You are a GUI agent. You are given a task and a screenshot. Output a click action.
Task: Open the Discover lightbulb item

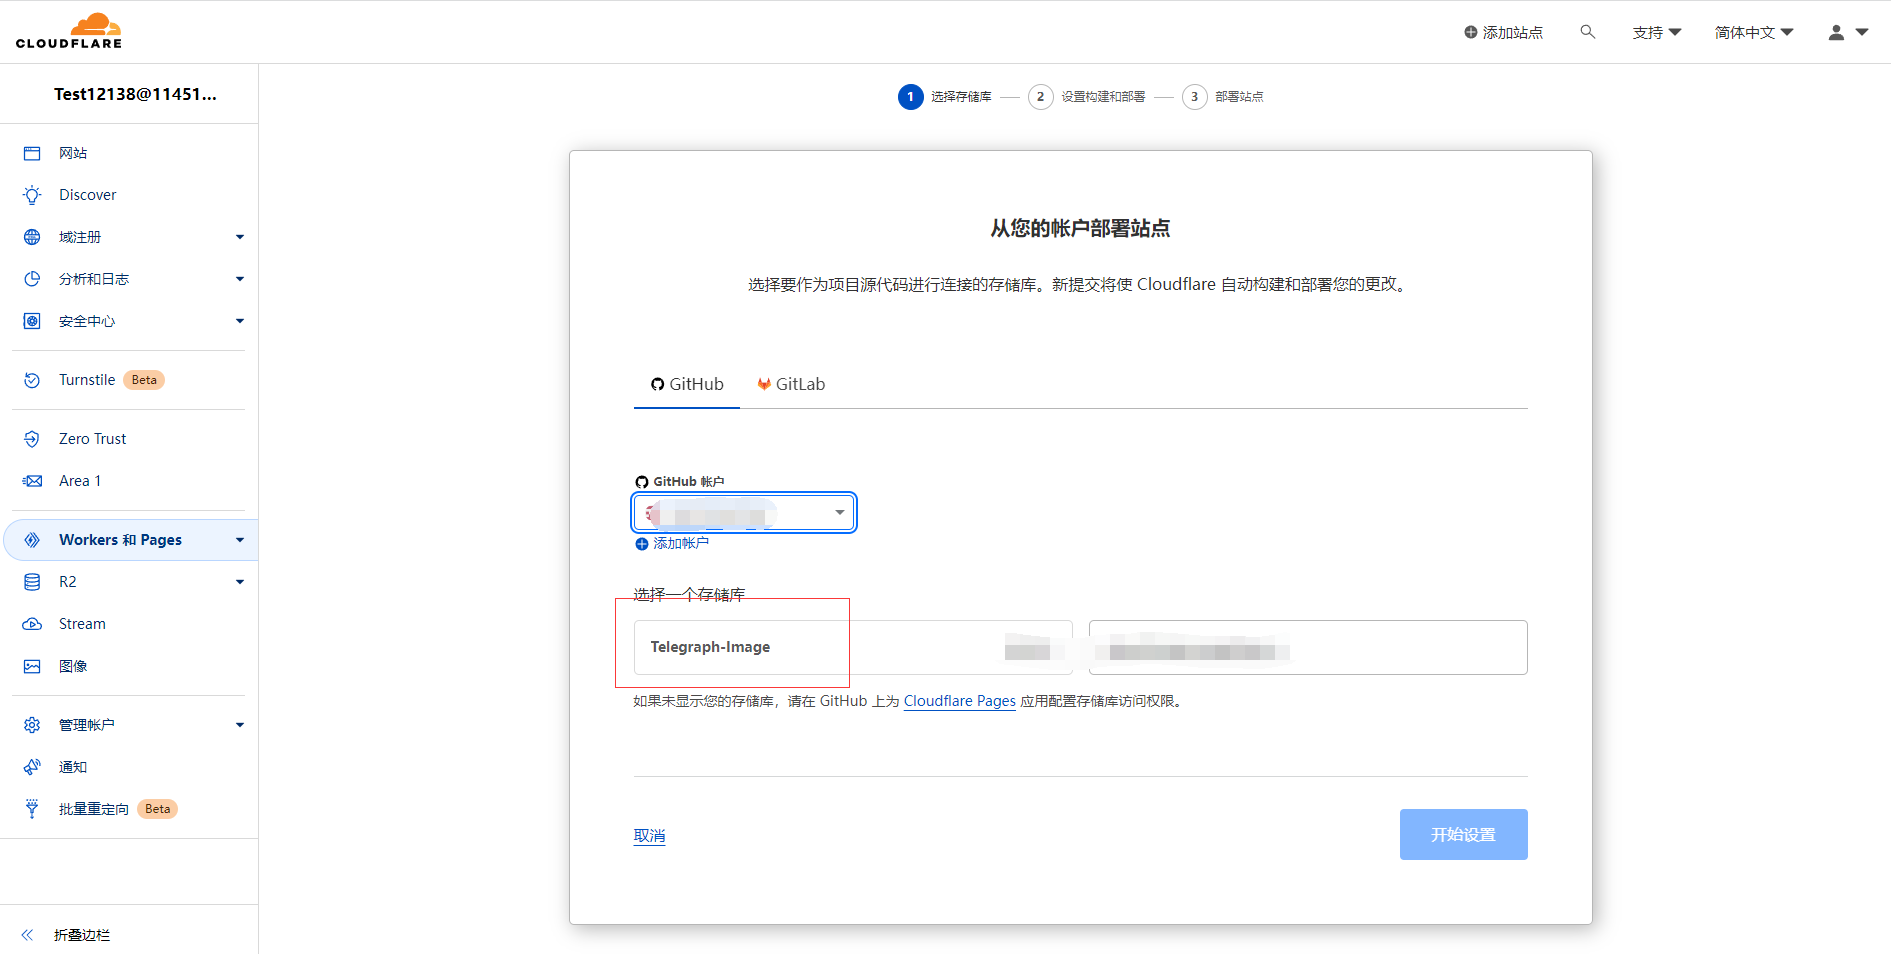[87, 195]
